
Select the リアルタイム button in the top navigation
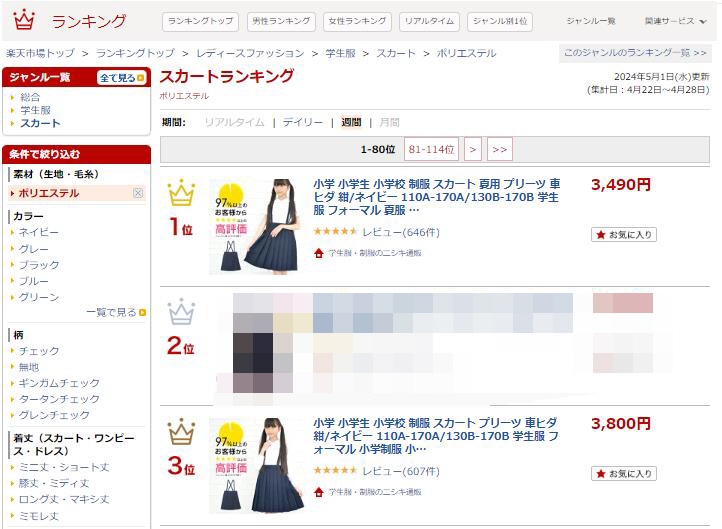click(429, 21)
